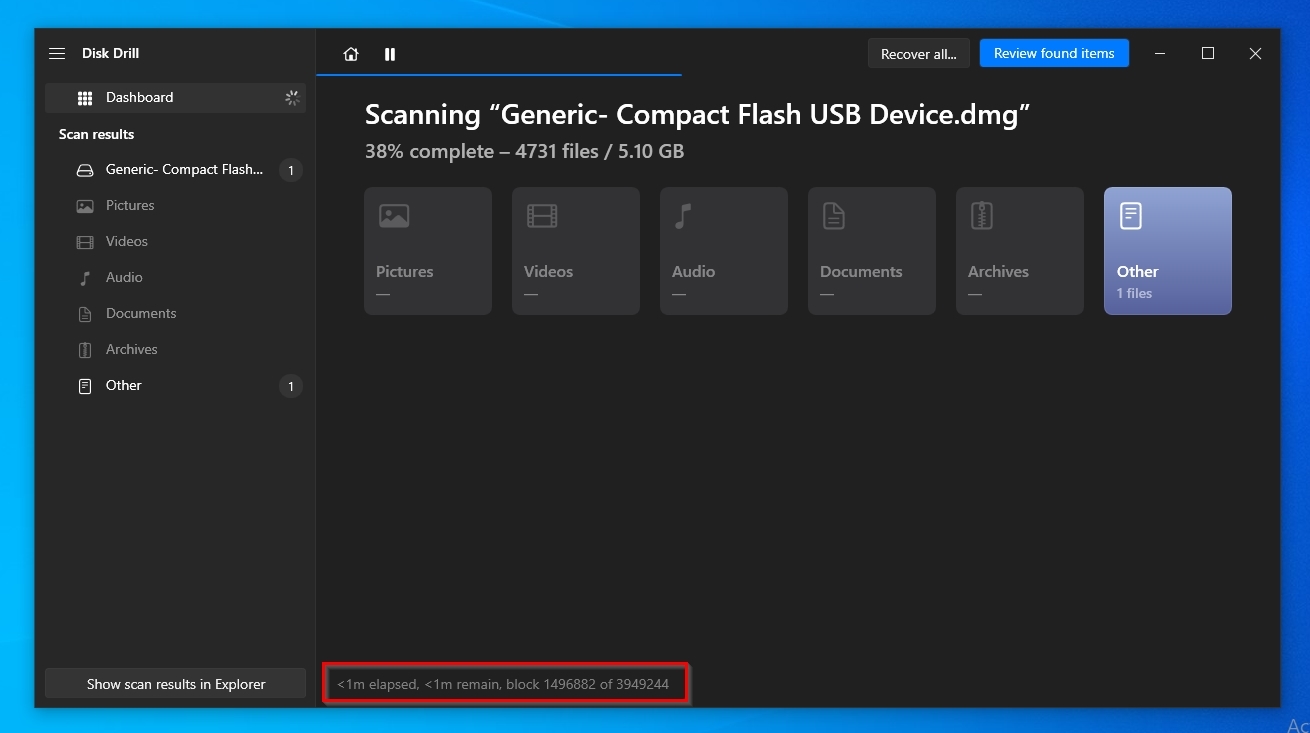Open the Documents category card
This screenshot has width=1310, height=733.
point(872,251)
